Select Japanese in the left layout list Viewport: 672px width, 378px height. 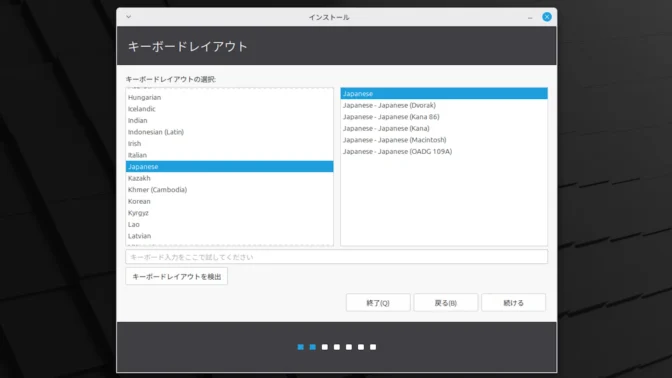pyautogui.click(x=229, y=167)
